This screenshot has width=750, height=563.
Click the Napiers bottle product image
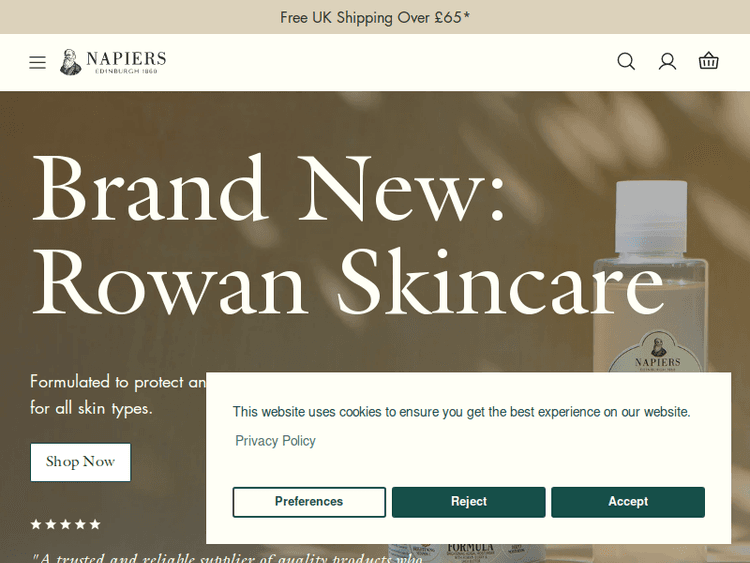(x=651, y=276)
